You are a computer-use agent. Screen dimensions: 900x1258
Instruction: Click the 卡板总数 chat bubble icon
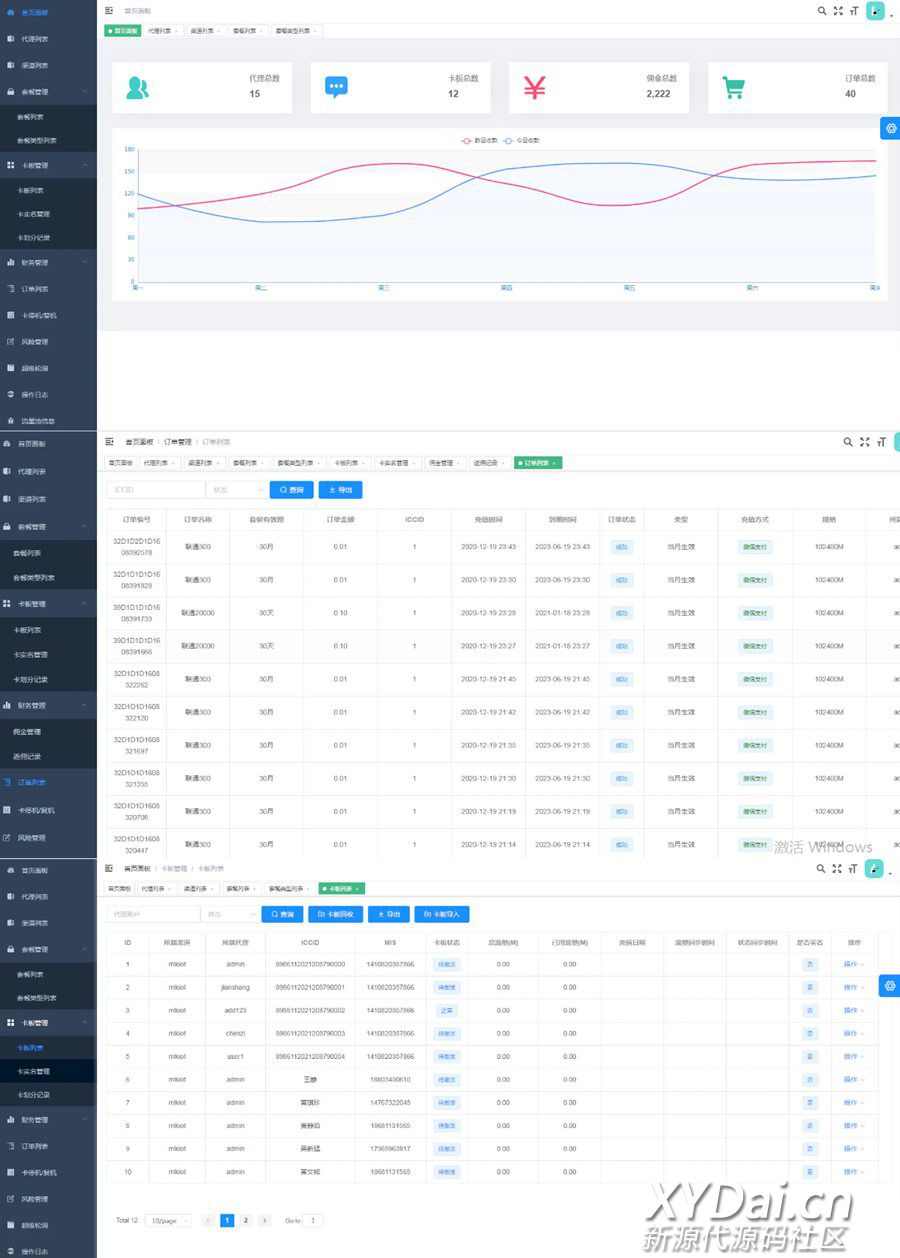(x=336, y=88)
